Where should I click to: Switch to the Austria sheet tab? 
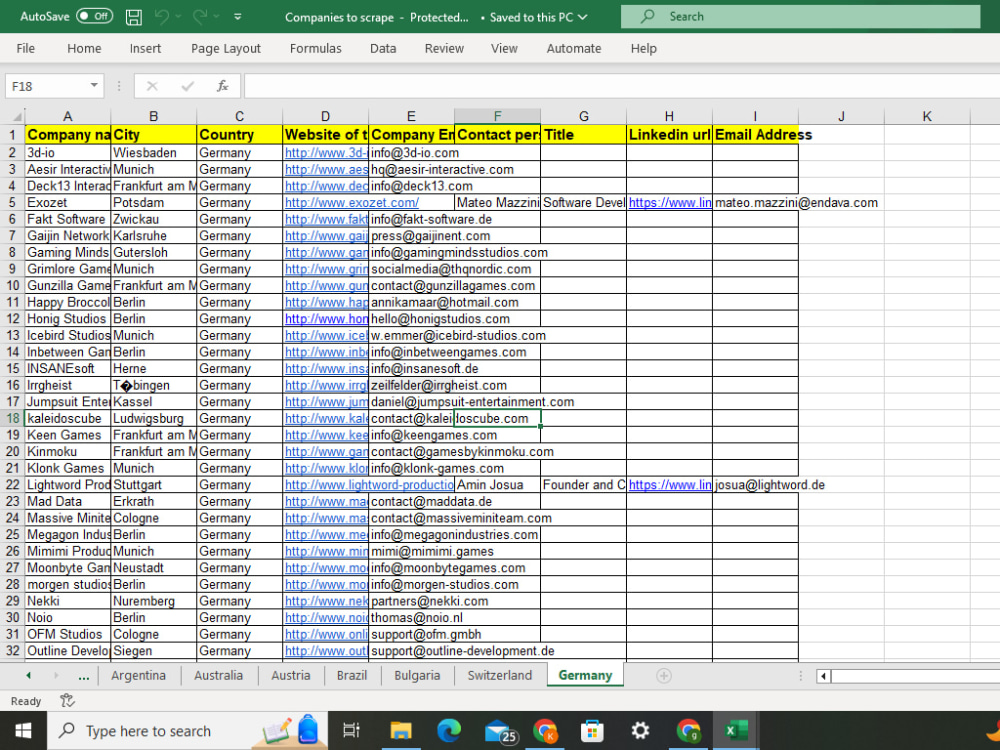(x=291, y=675)
